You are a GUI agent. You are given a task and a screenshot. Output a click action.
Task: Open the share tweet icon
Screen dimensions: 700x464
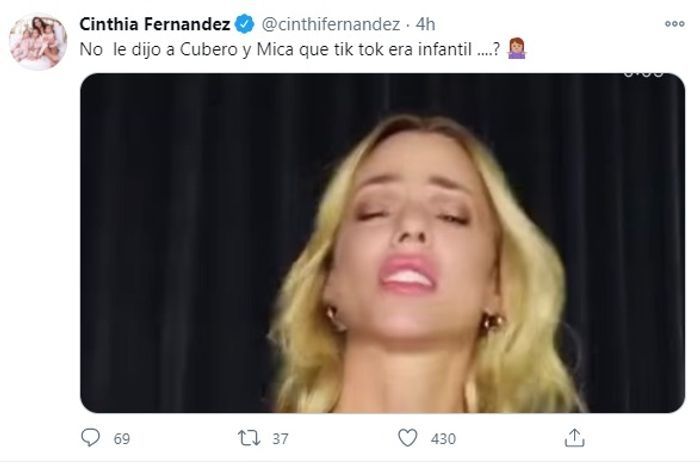pos(574,438)
